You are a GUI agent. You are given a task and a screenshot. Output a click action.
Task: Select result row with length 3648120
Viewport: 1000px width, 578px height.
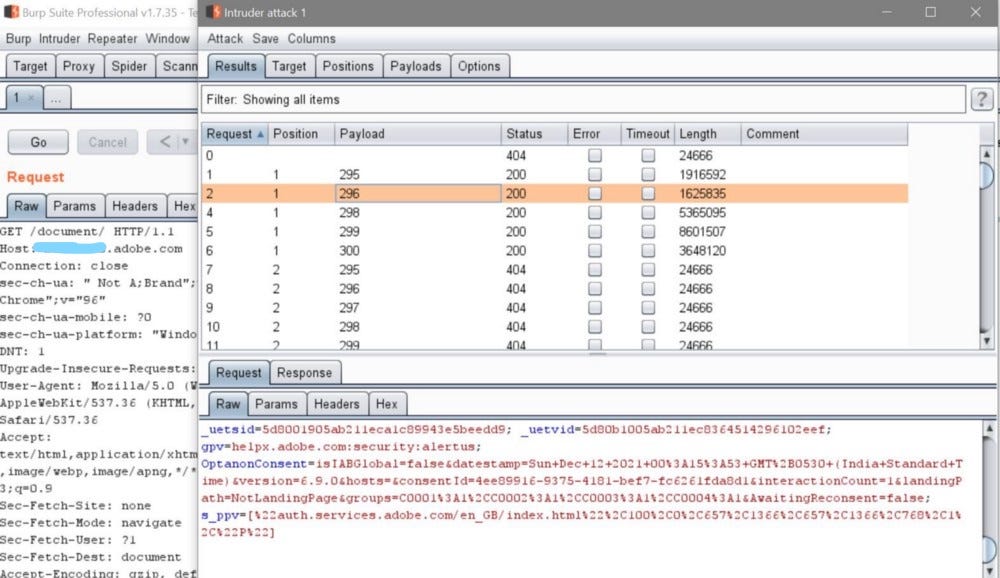(555, 251)
